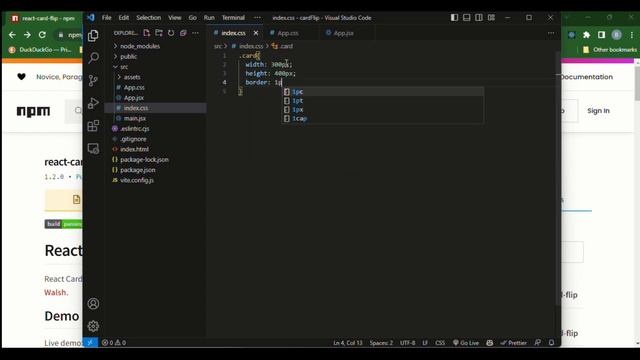Open main.jsx in file tree
Viewport: 640px width, 360px height.
coord(135,118)
